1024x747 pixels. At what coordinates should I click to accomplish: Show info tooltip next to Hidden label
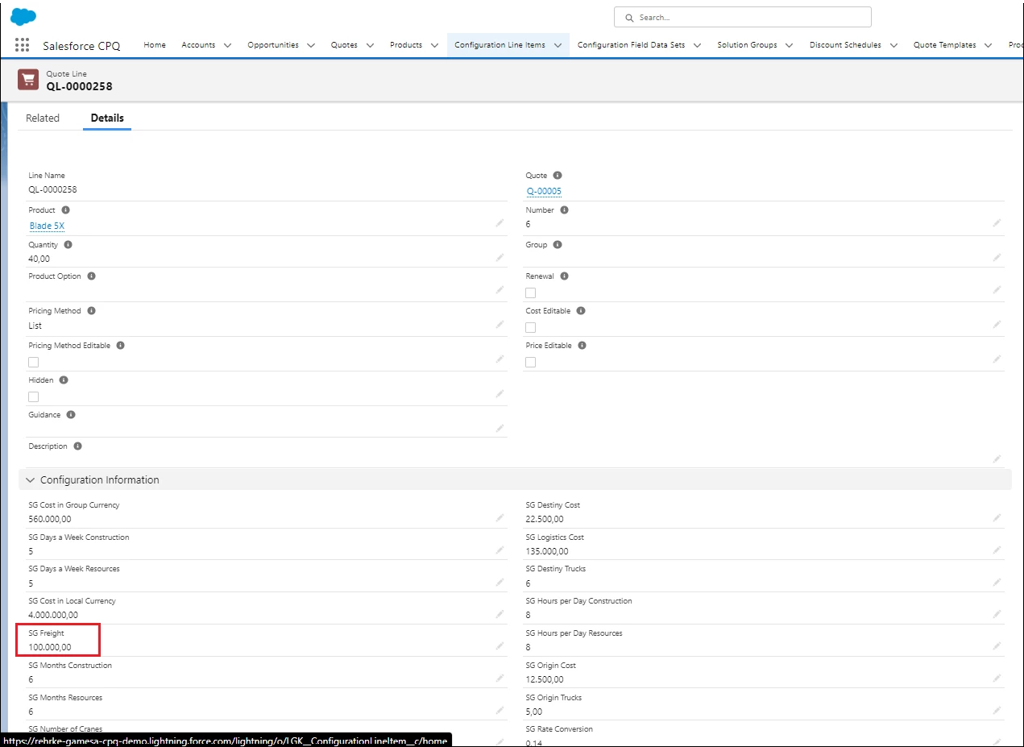pos(63,380)
